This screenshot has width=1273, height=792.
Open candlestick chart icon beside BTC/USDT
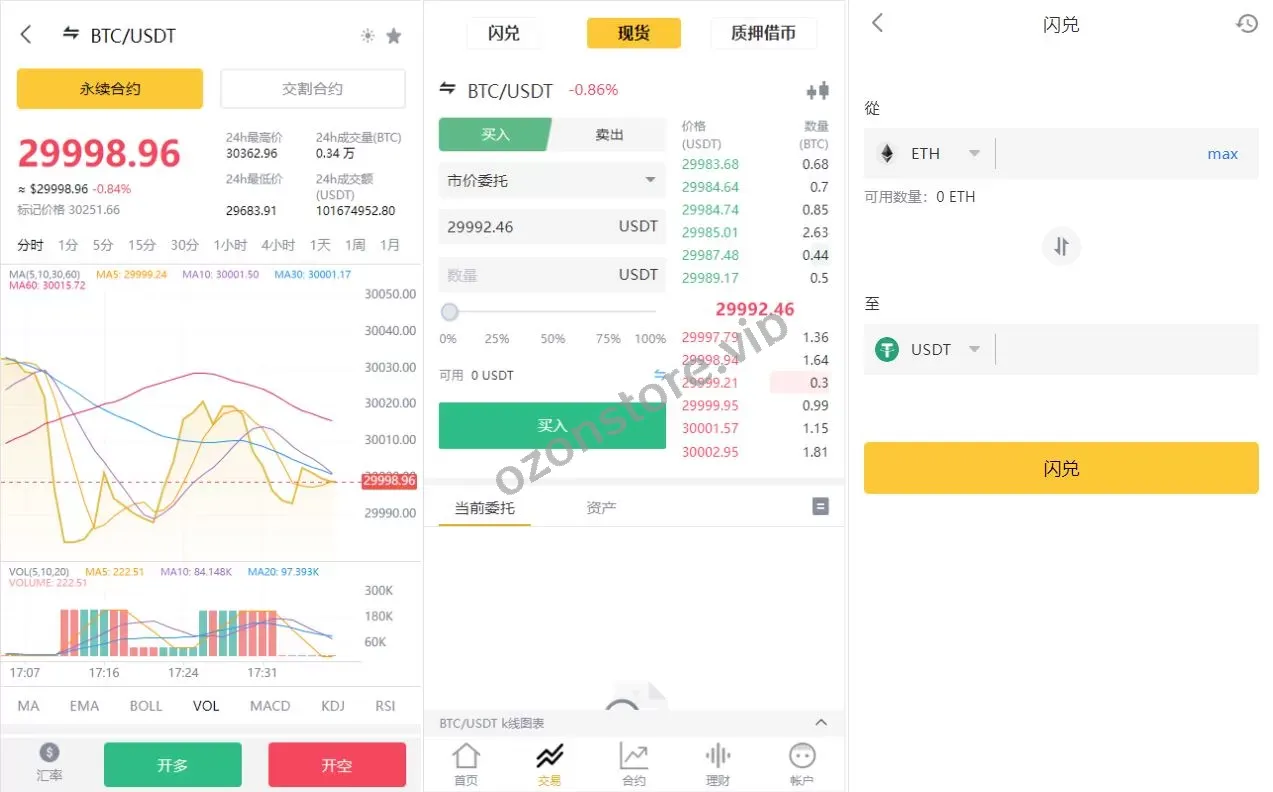(x=818, y=91)
